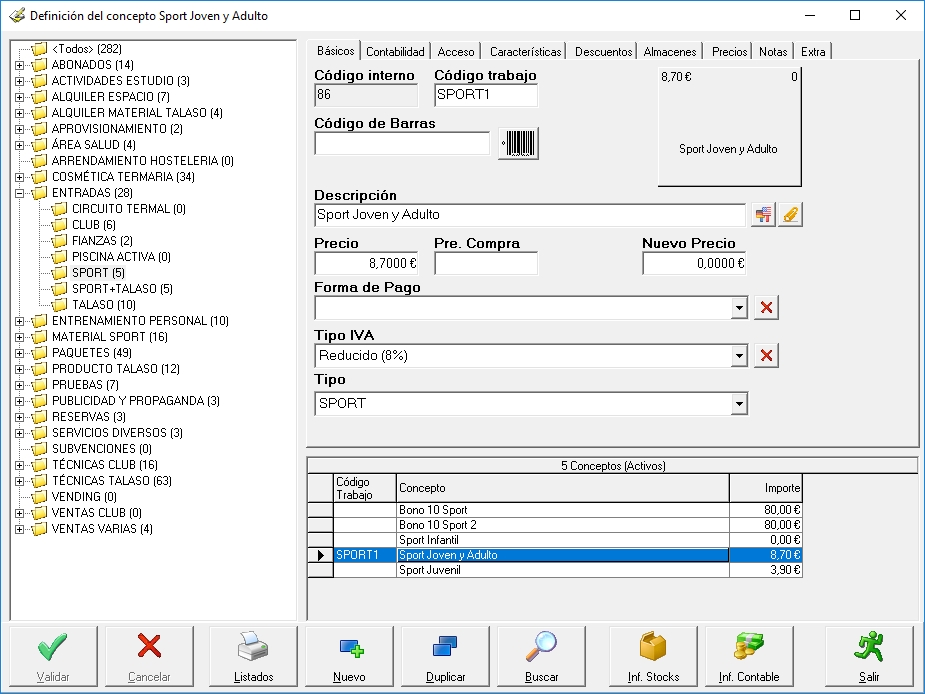The image size is (925, 694).
Task: Open the description translation flag icon
Action: click(x=763, y=215)
